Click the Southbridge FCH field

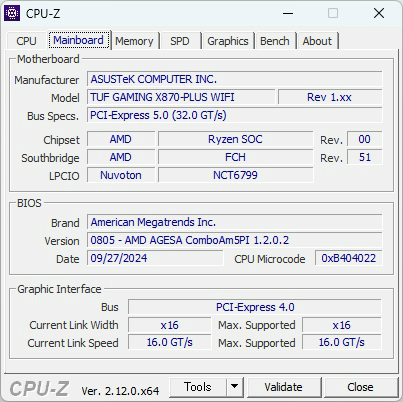tap(235, 157)
